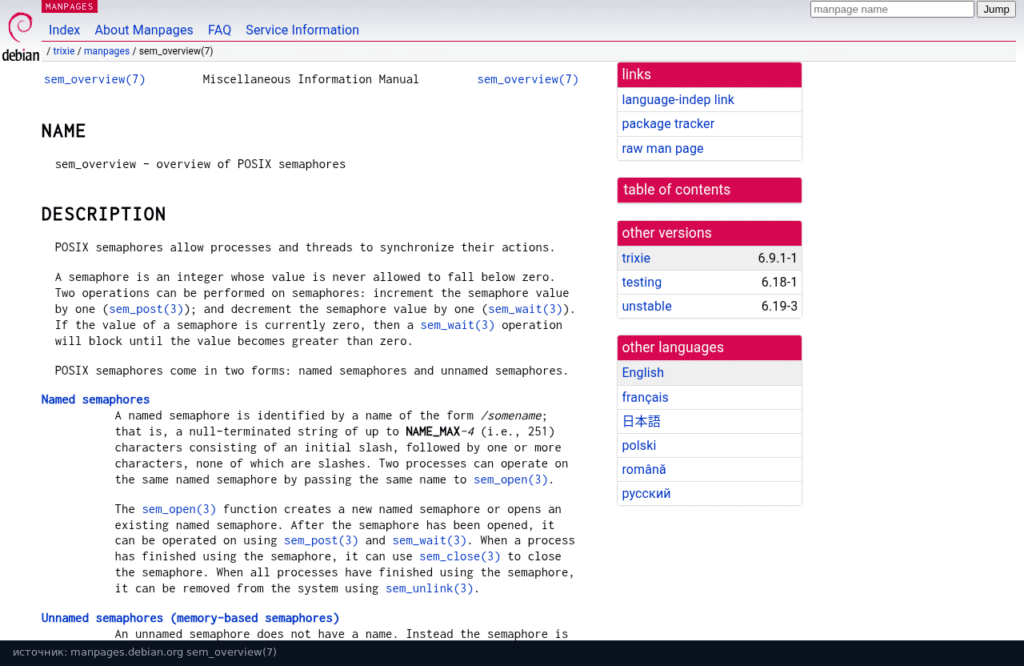Open the sem_open(3) link after 'same name to'
Image resolution: width=1024 pixels, height=666 pixels.
tap(511, 479)
